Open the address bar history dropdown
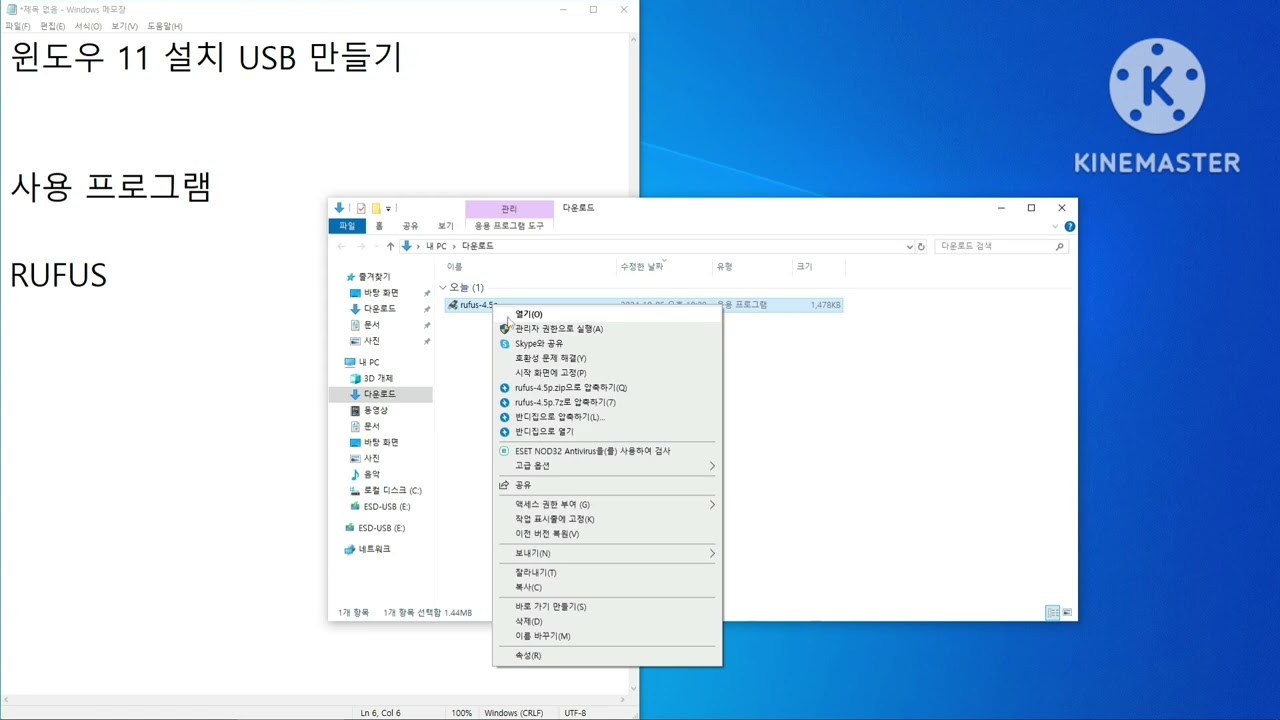Screen dimensions: 1280x720 pyautogui.click(x=909, y=246)
